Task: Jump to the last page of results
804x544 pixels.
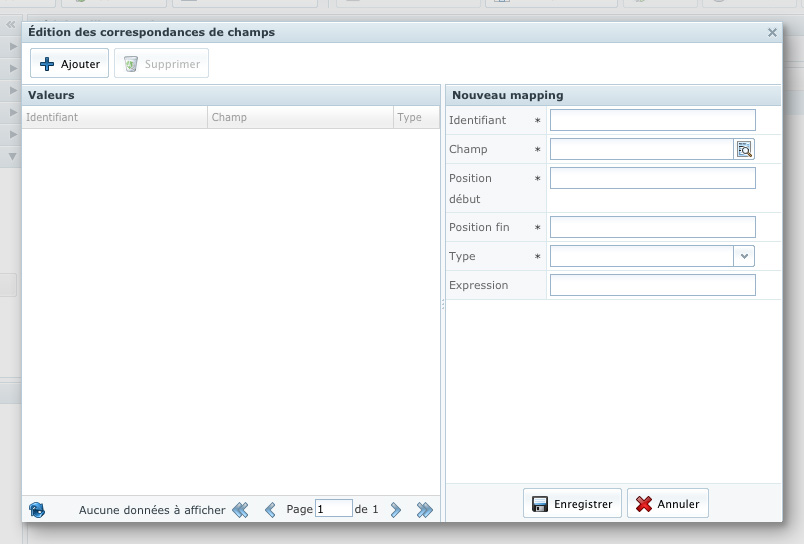Action: (425, 510)
